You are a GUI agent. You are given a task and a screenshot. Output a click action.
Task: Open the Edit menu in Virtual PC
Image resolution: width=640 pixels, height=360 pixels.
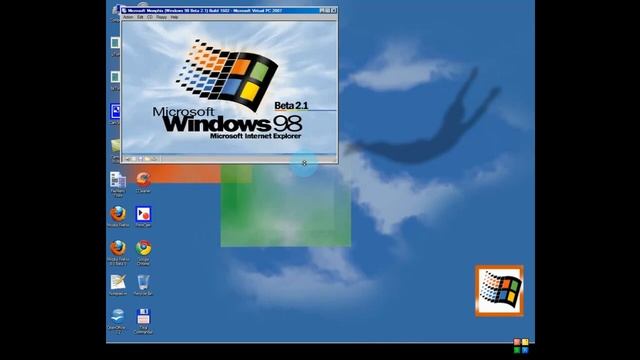[140, 17]
